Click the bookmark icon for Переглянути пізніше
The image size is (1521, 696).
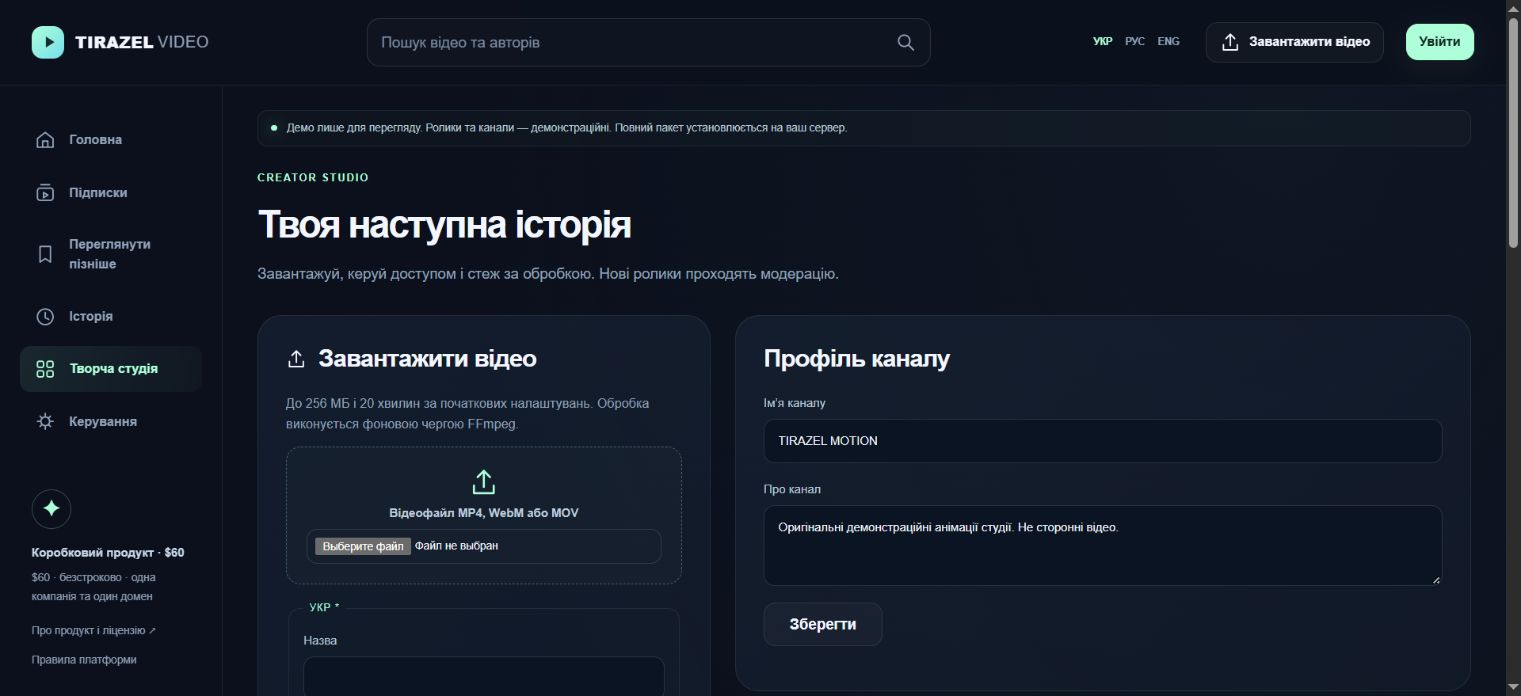45,254
